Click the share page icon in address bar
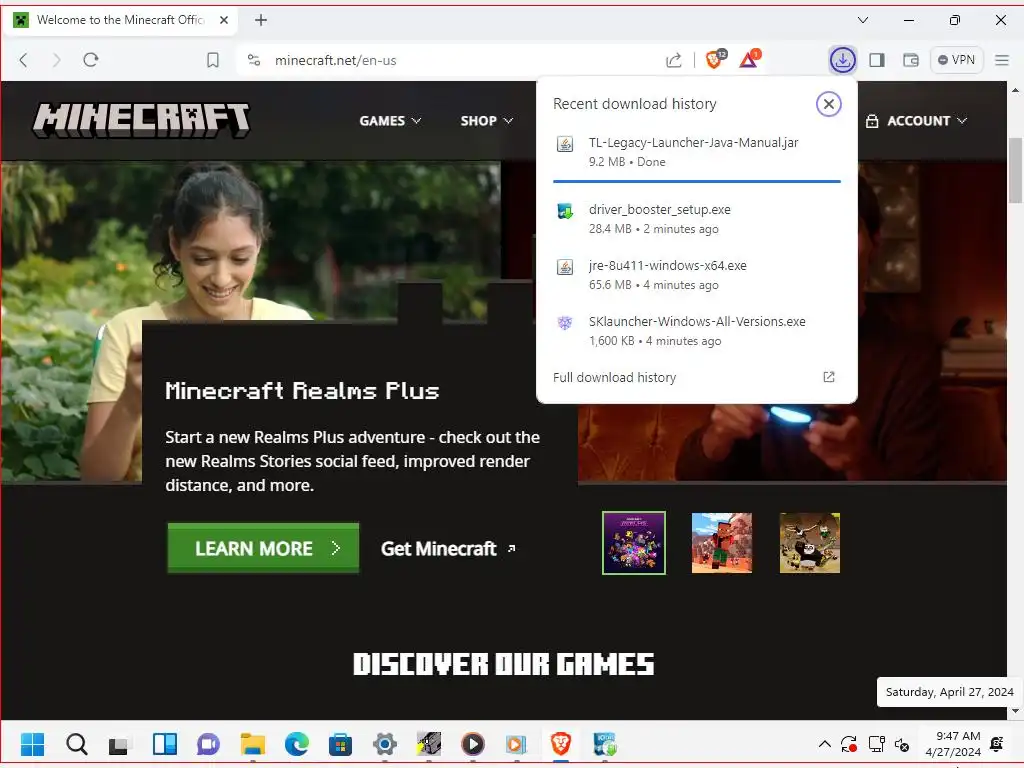 point(673,60)
